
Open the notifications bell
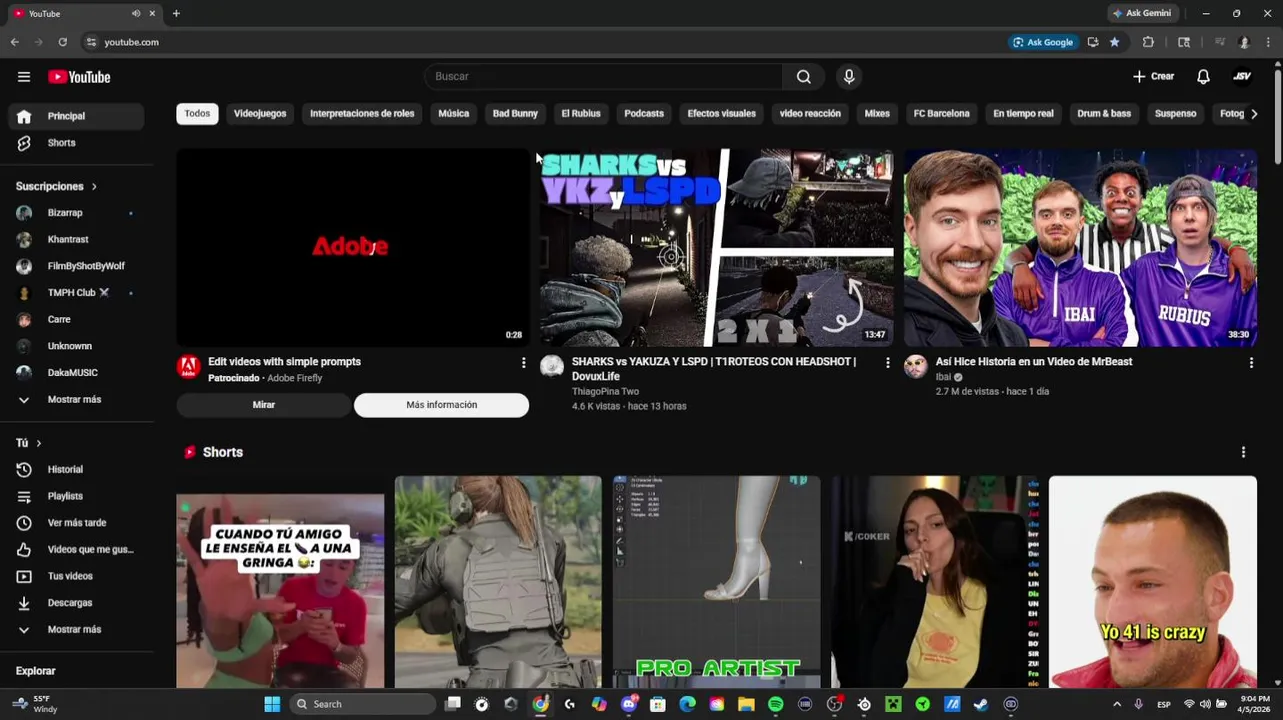1203,77
